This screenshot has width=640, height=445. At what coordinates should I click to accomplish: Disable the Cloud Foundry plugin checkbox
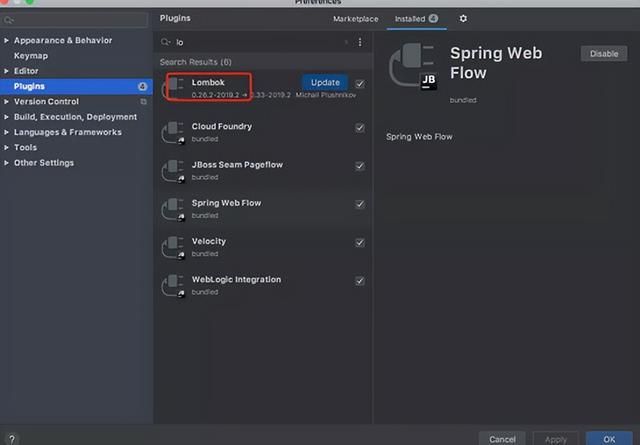[x=360, y=128]
